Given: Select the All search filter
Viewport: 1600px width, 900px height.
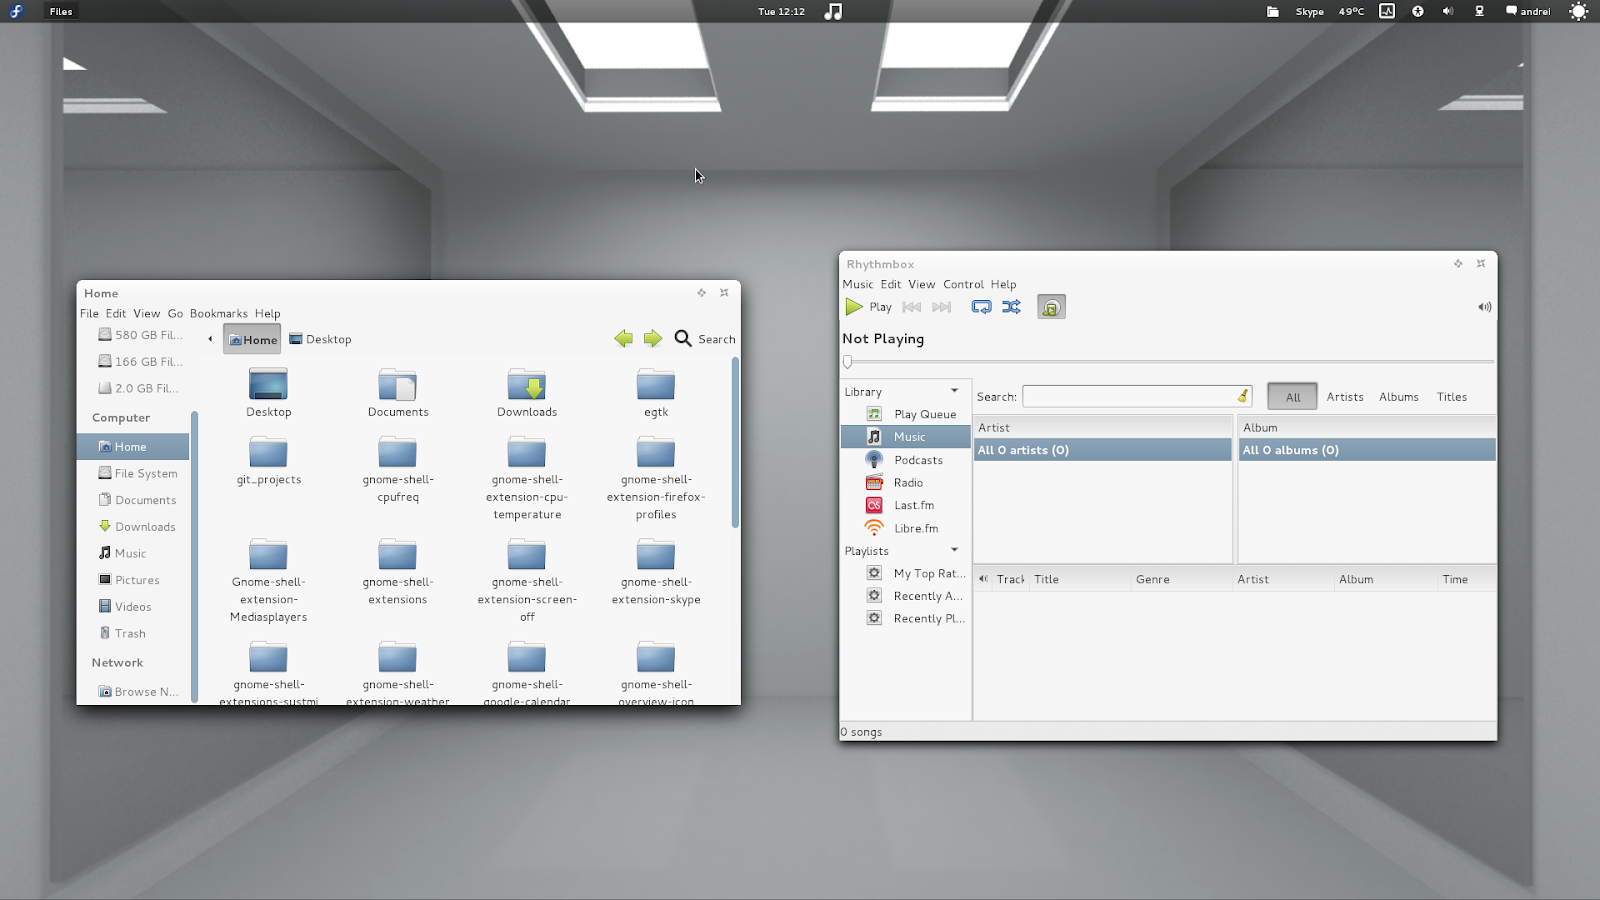Looking at the screenshot, I should [1292, 397].
